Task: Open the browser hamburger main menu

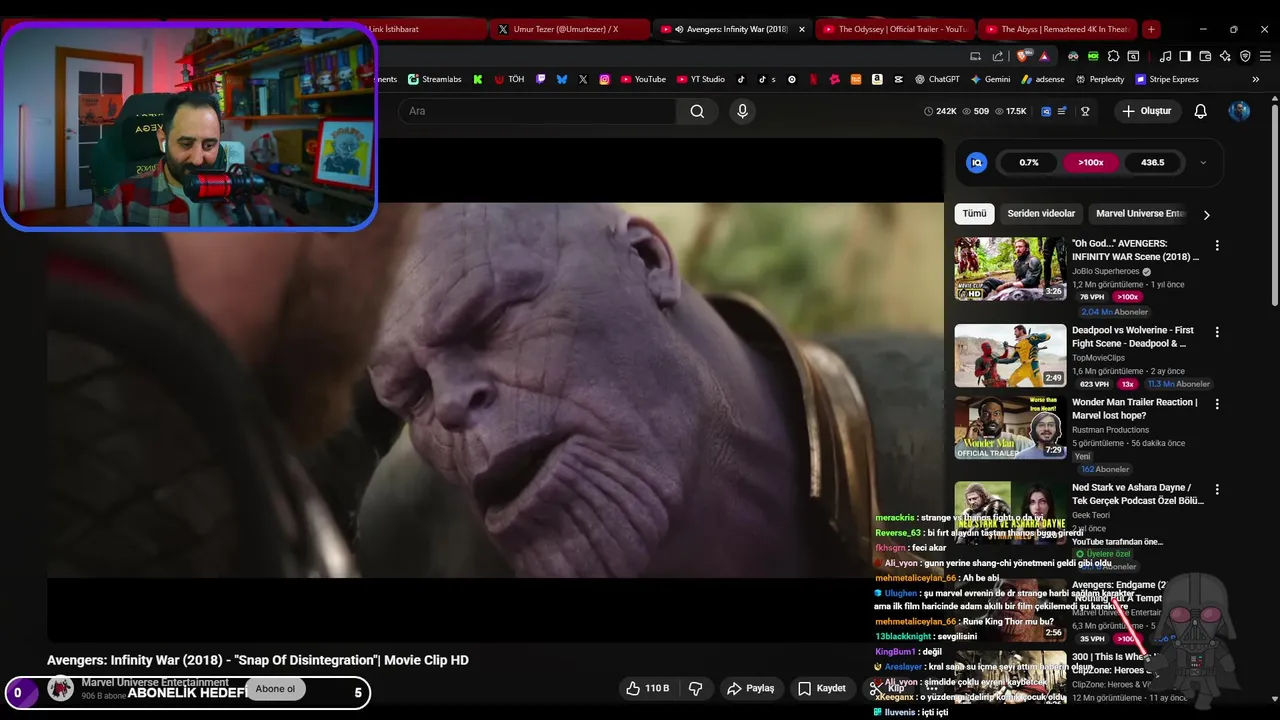Action: tap(1266, 56)
